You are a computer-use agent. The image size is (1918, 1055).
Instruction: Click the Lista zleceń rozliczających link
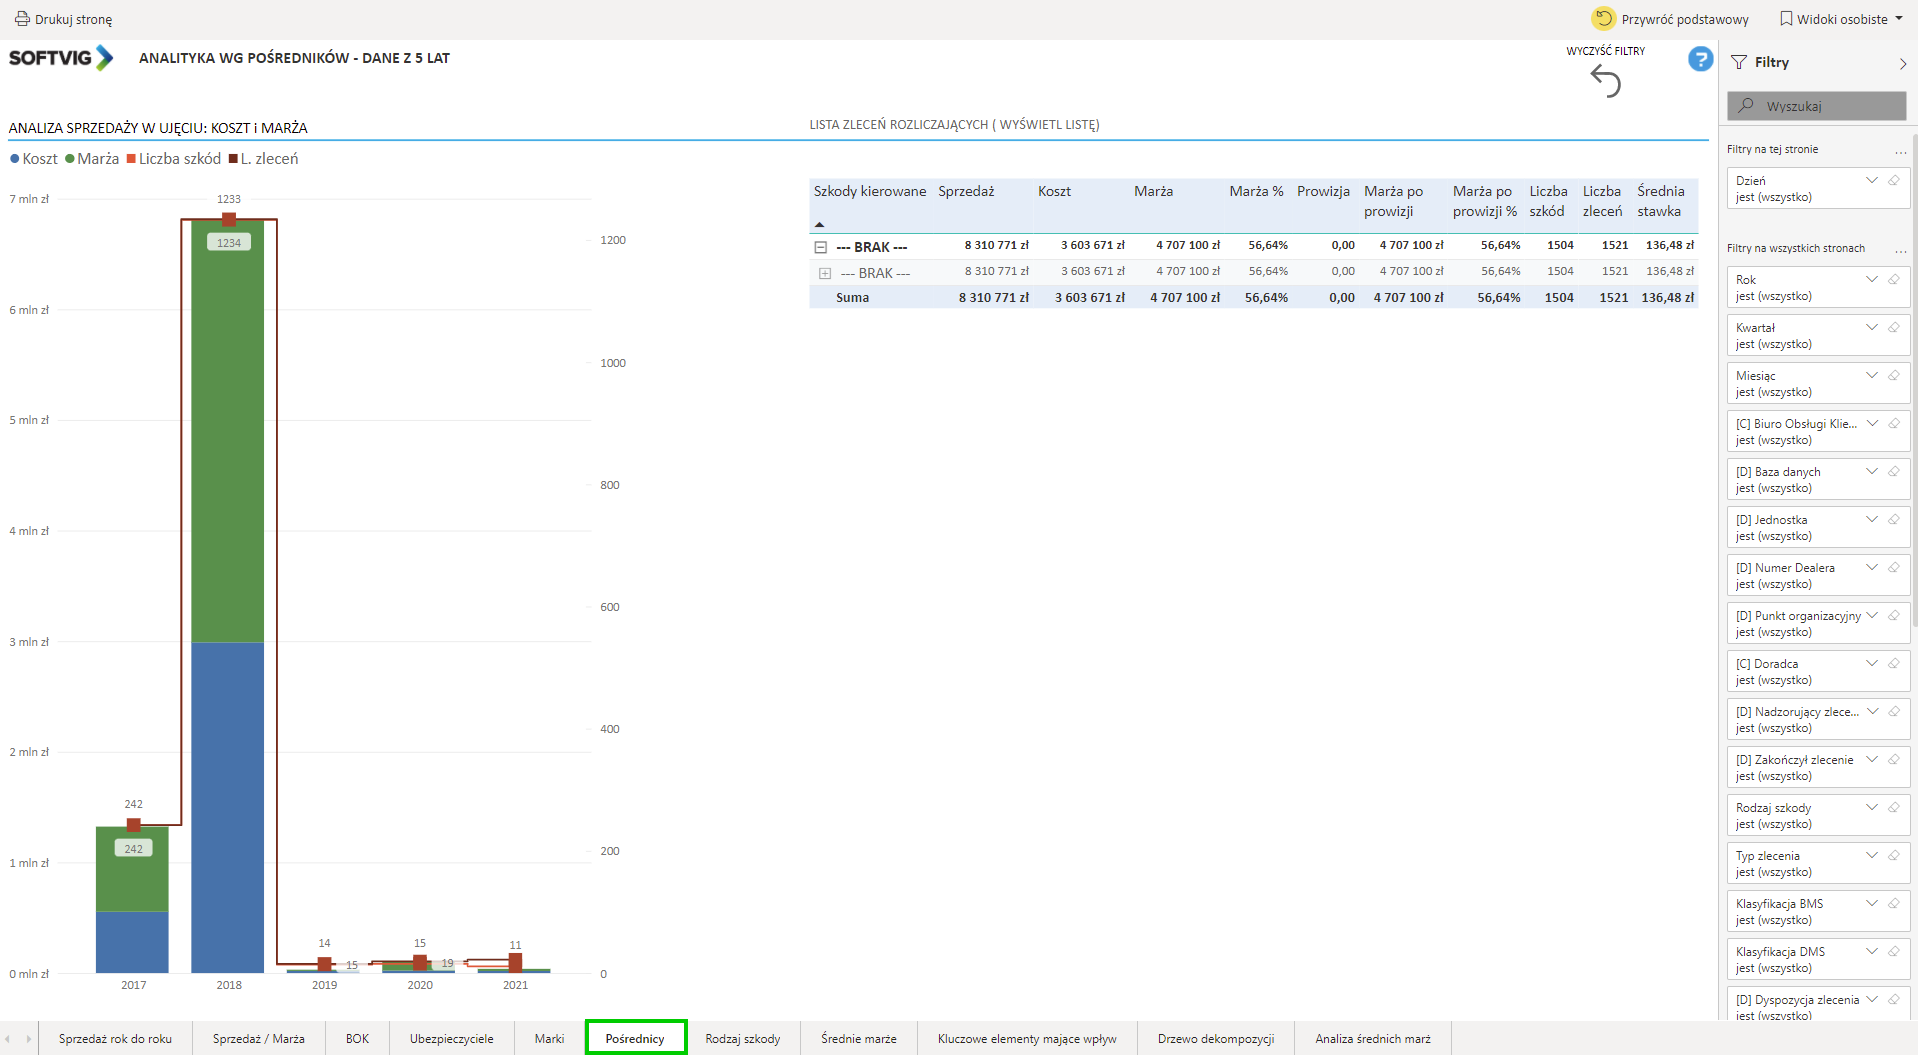[x=954, y=125]
